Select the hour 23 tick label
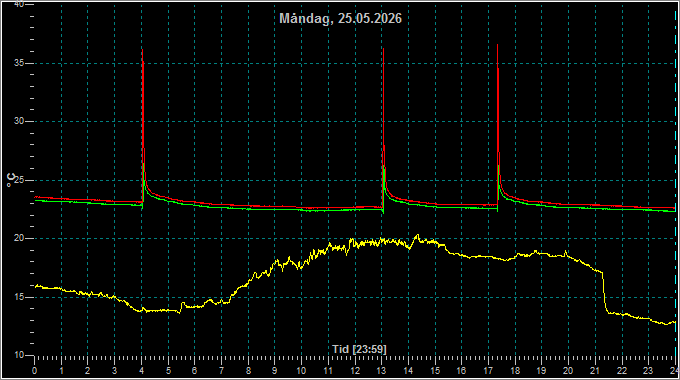This screenshot has height=380, width=680. click(x=648, y=371)
